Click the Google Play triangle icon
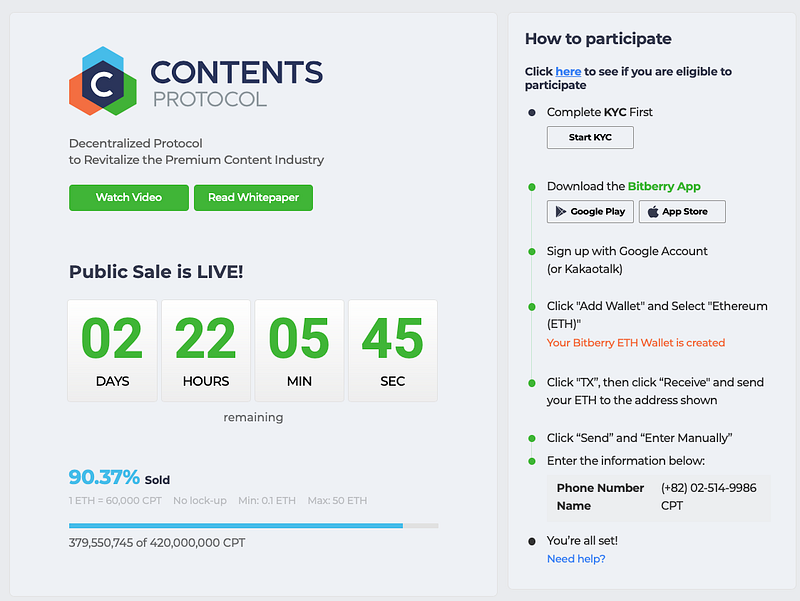Viewport: 800px width, 601px height. (561, 212)
